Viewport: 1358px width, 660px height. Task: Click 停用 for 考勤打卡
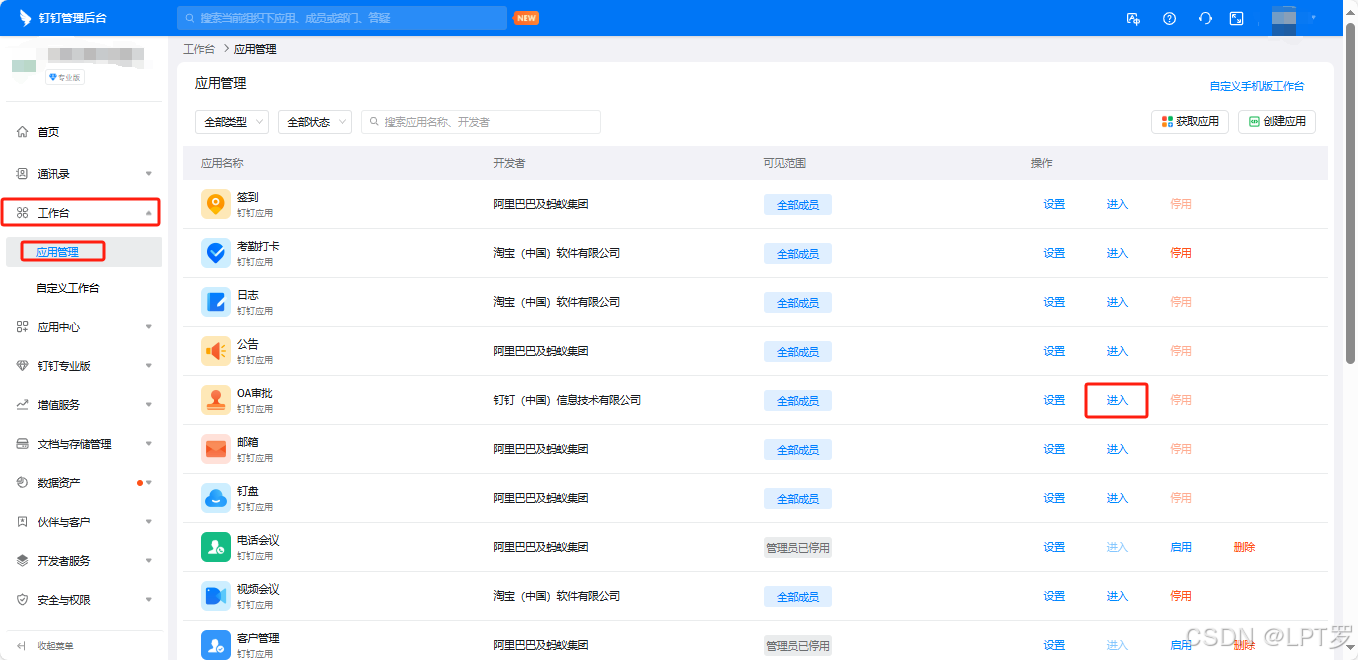point(1181,253)
